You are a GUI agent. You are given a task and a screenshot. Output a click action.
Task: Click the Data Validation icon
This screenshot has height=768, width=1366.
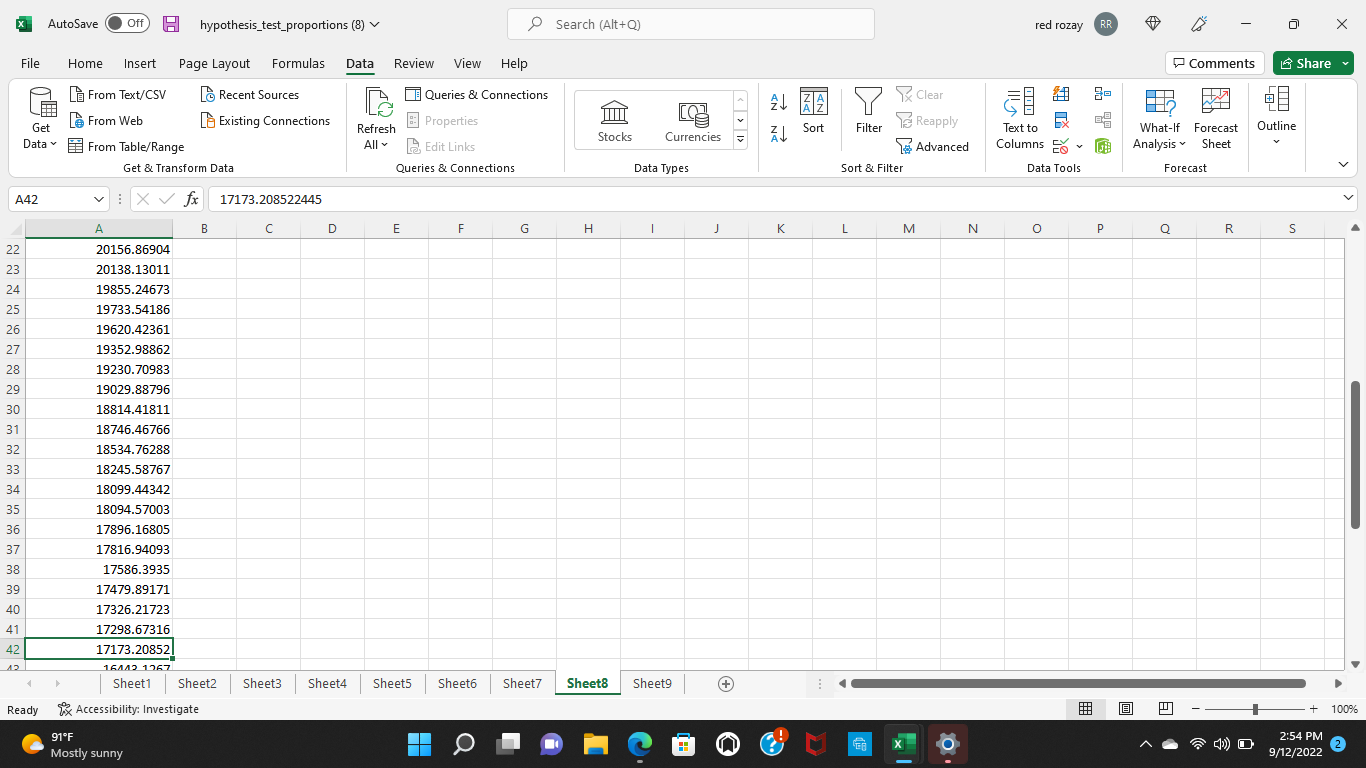pos(1059,146)
